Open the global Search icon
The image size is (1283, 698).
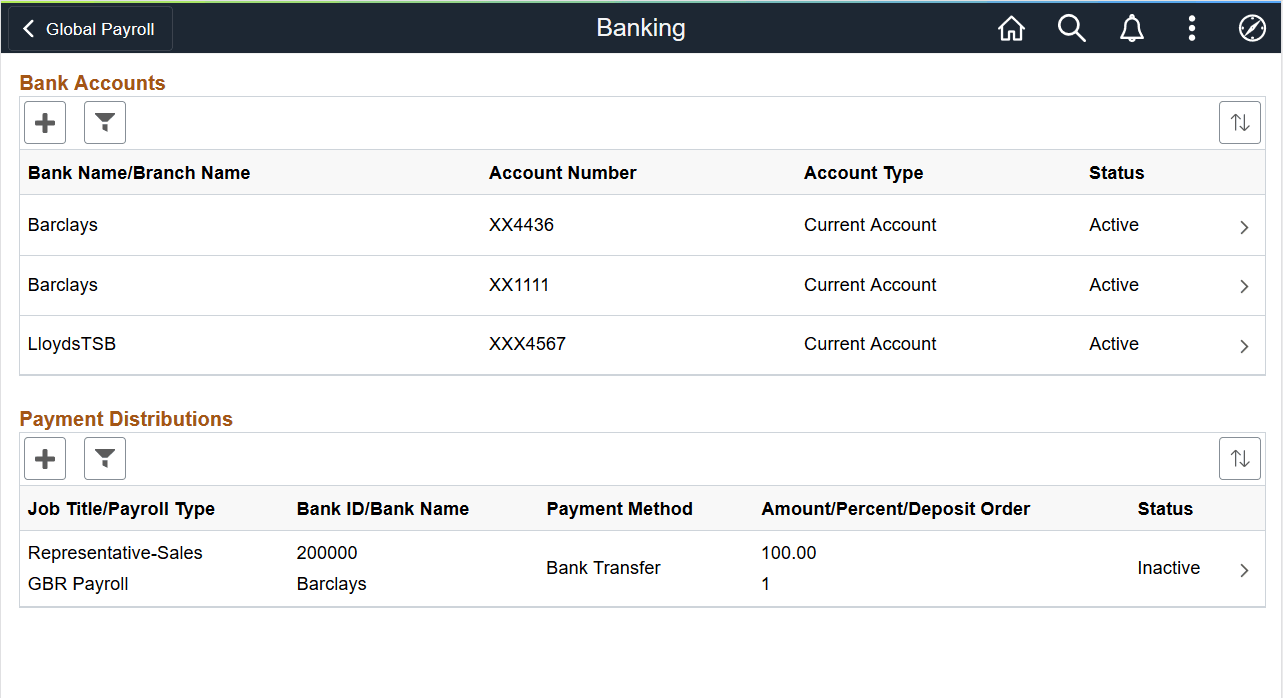[x=1071, y=28]
